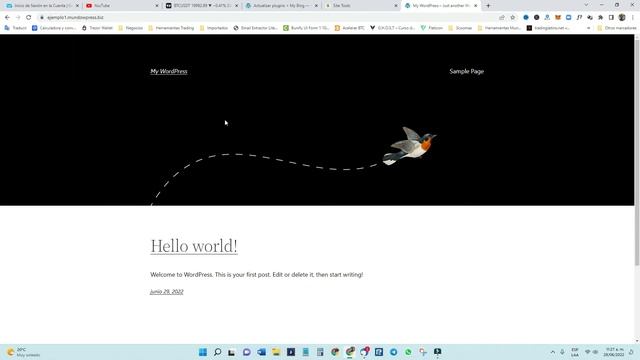Open the Otros marcadores folder

pos(616,28)
